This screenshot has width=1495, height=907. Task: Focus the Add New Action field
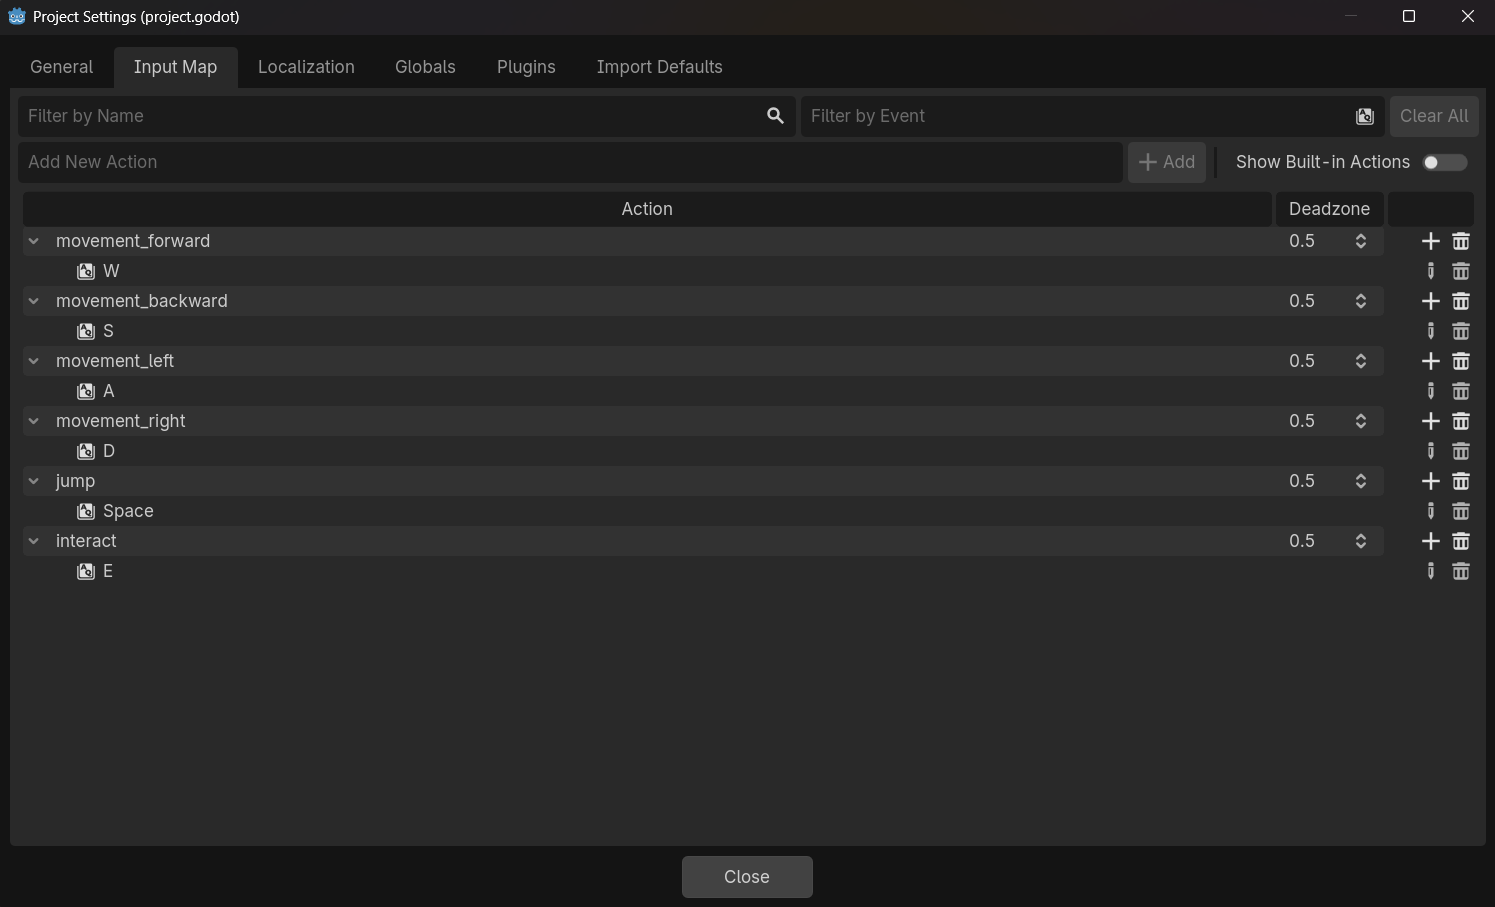pos(570,162)
